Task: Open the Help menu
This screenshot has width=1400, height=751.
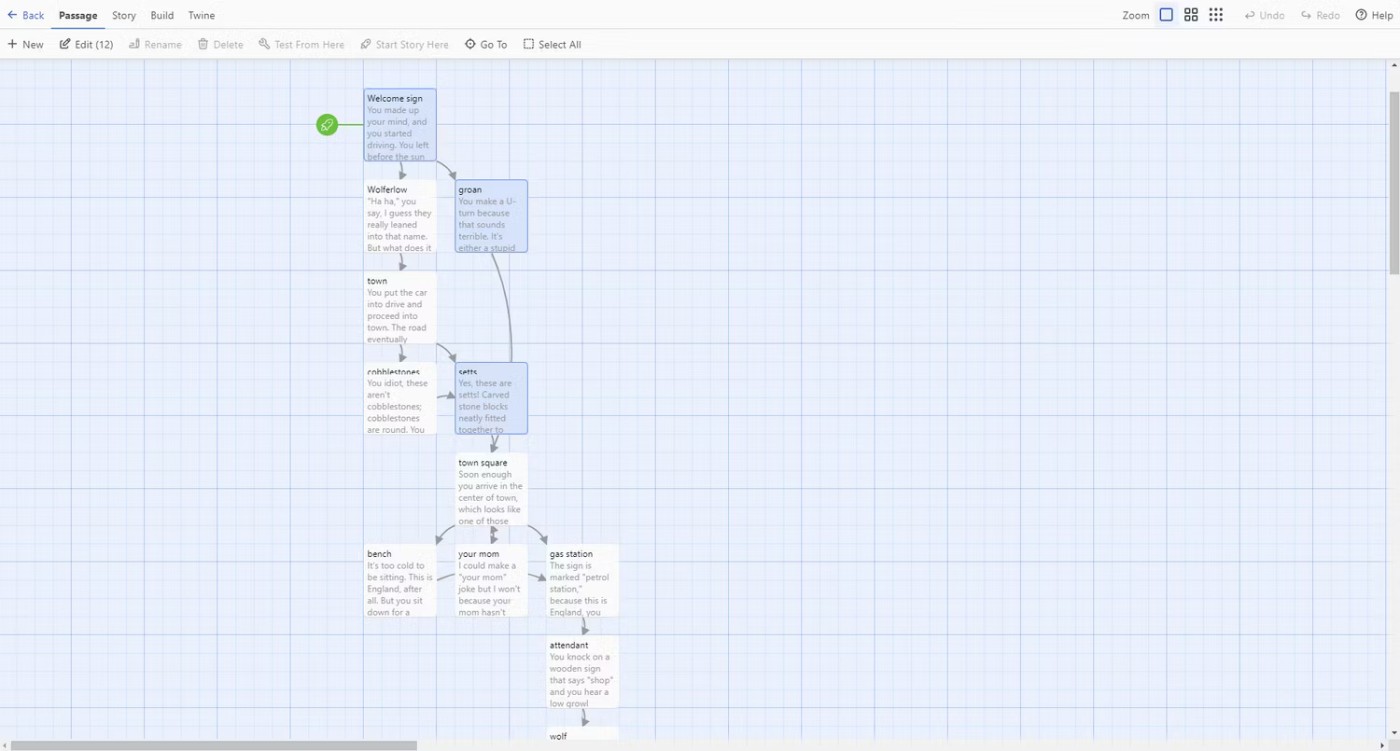Action: point(1374,15)
